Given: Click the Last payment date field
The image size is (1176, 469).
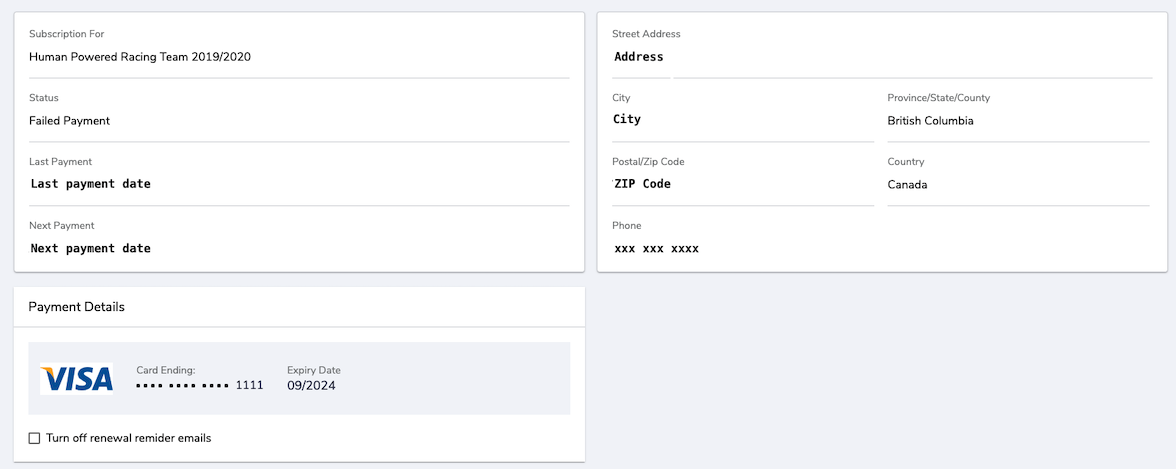Looking at the screenshot, I should [x=298, y=184].
